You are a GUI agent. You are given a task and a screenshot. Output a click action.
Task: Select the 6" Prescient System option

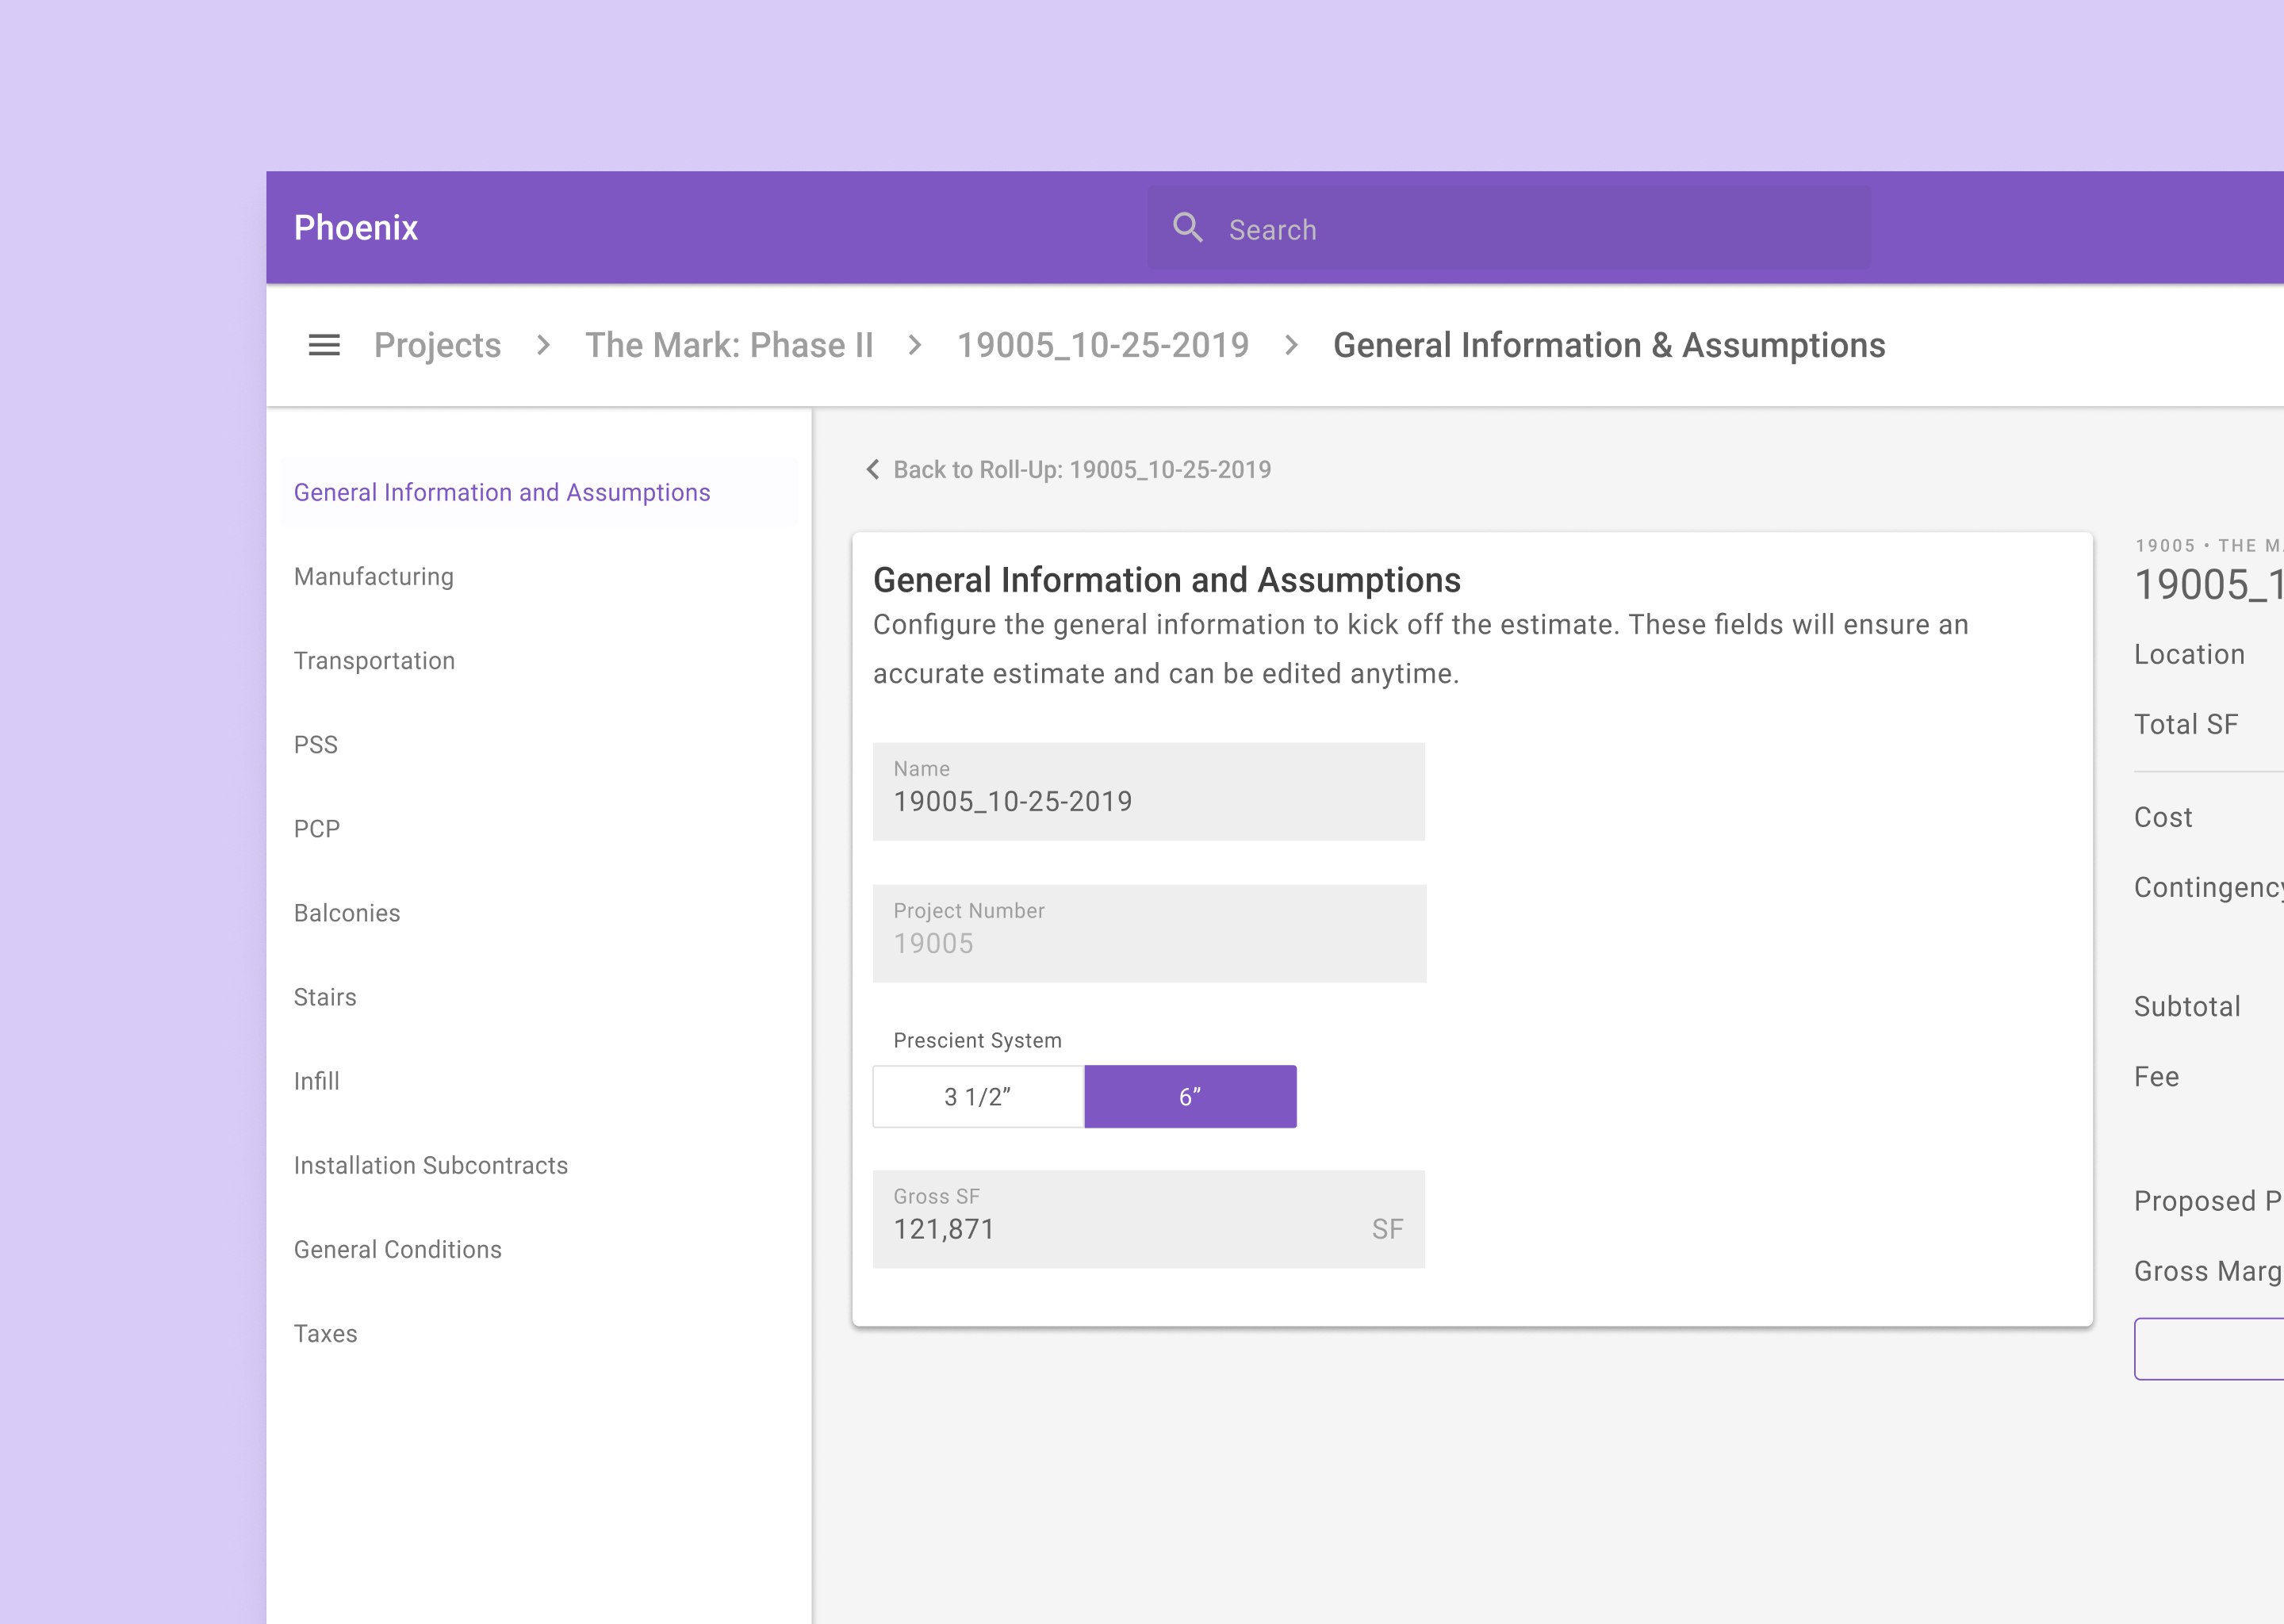[1190, 1097]
